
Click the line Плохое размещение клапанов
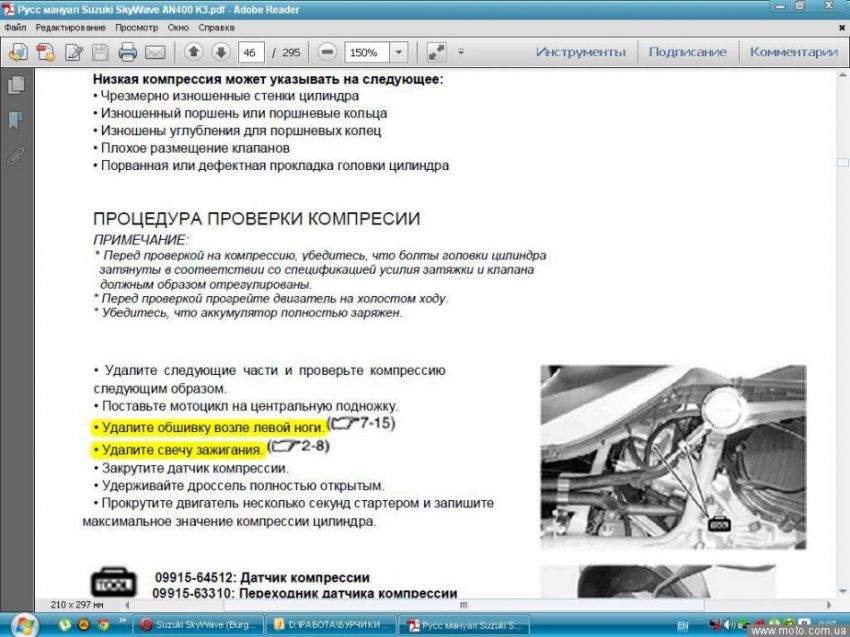coord(191,148)
